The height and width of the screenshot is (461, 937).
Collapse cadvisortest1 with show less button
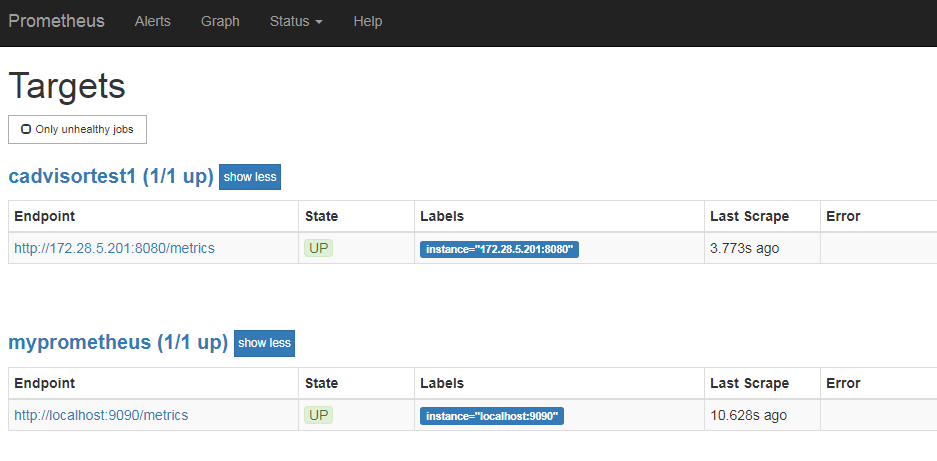point(250,177)
